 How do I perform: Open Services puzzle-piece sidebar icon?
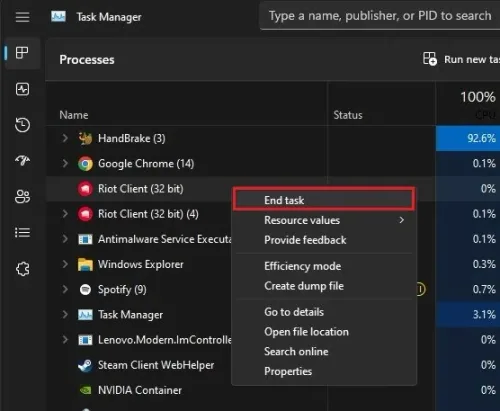coord(22,269)
